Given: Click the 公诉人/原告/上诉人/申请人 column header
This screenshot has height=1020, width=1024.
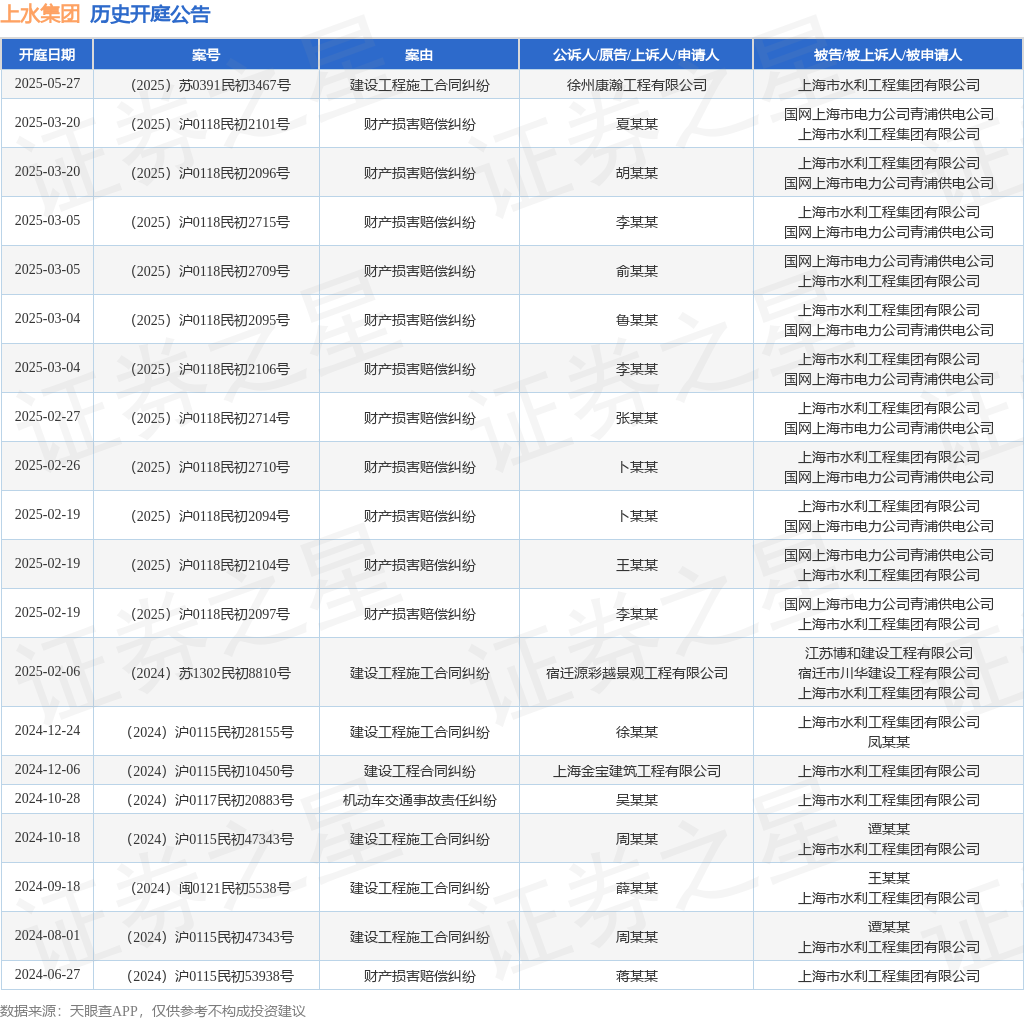Looking at the screenshot, I should point(636,55).
